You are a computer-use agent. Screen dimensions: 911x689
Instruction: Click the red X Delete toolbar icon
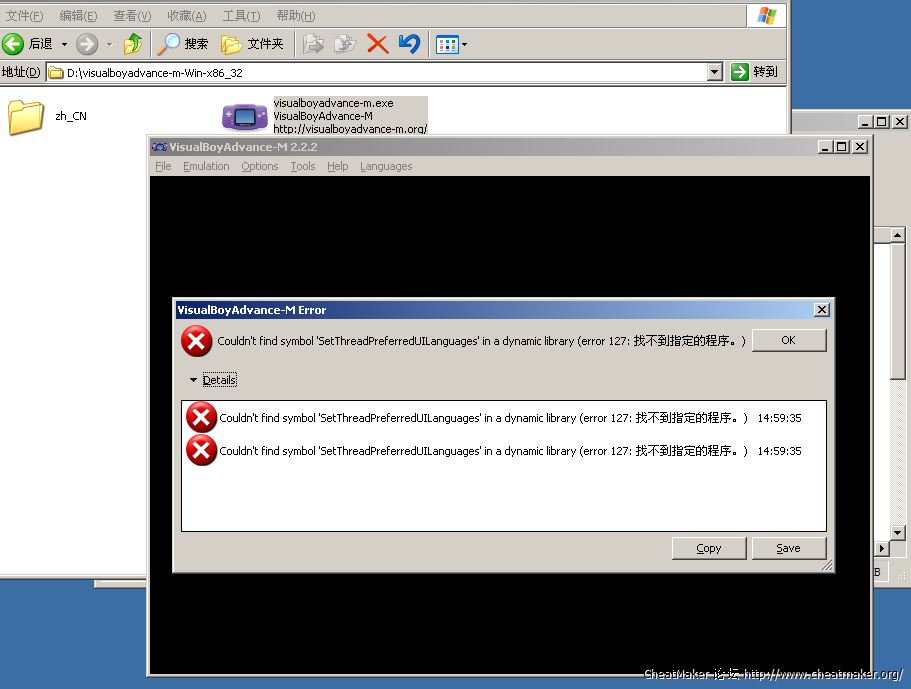click(377, 44)
